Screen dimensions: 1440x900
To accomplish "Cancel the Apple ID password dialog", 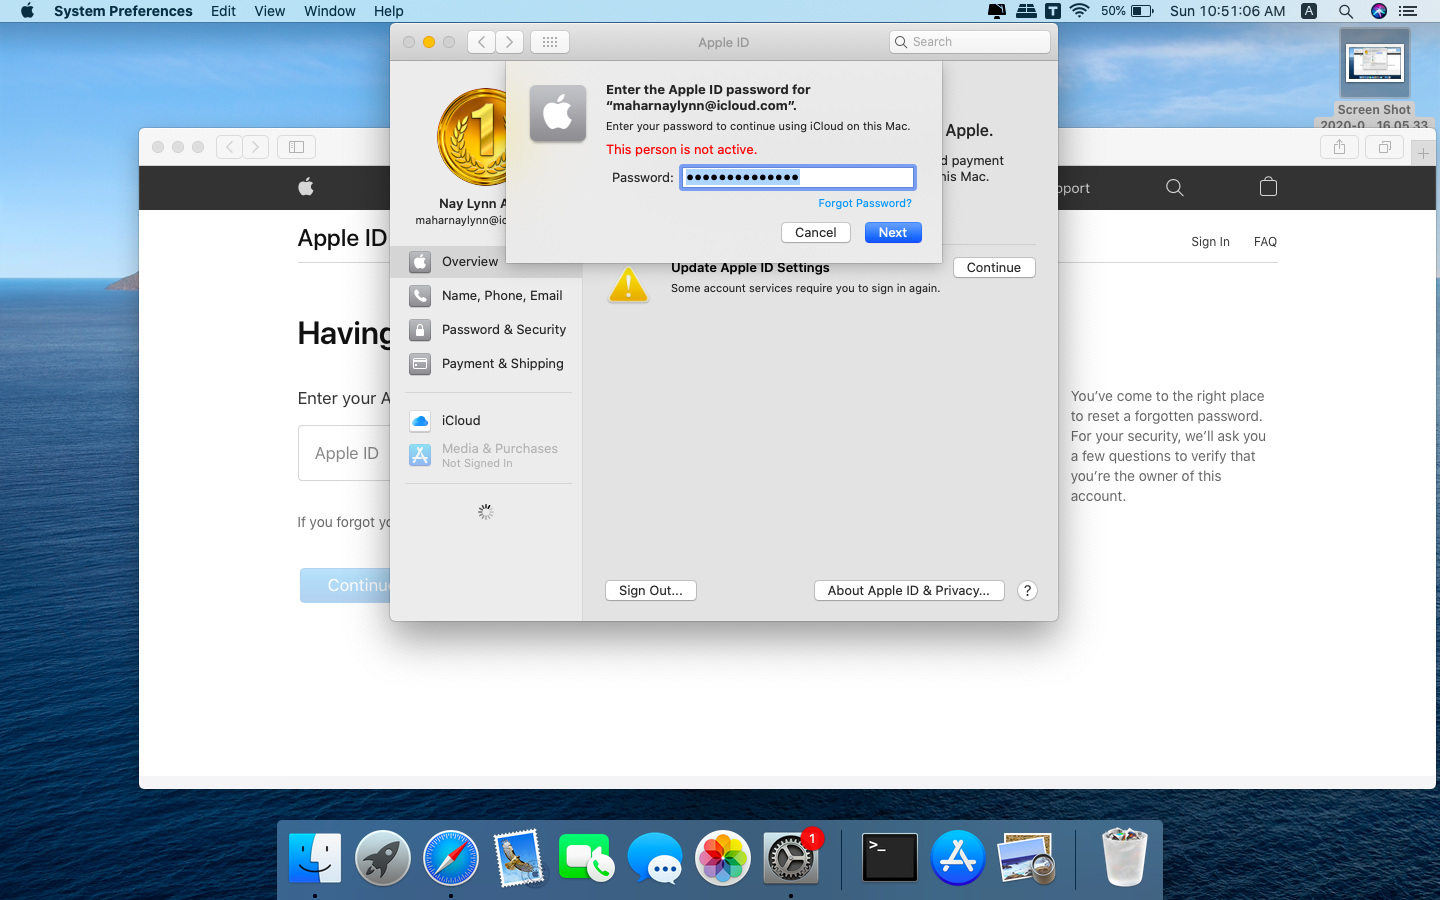I will pos(815,232).
